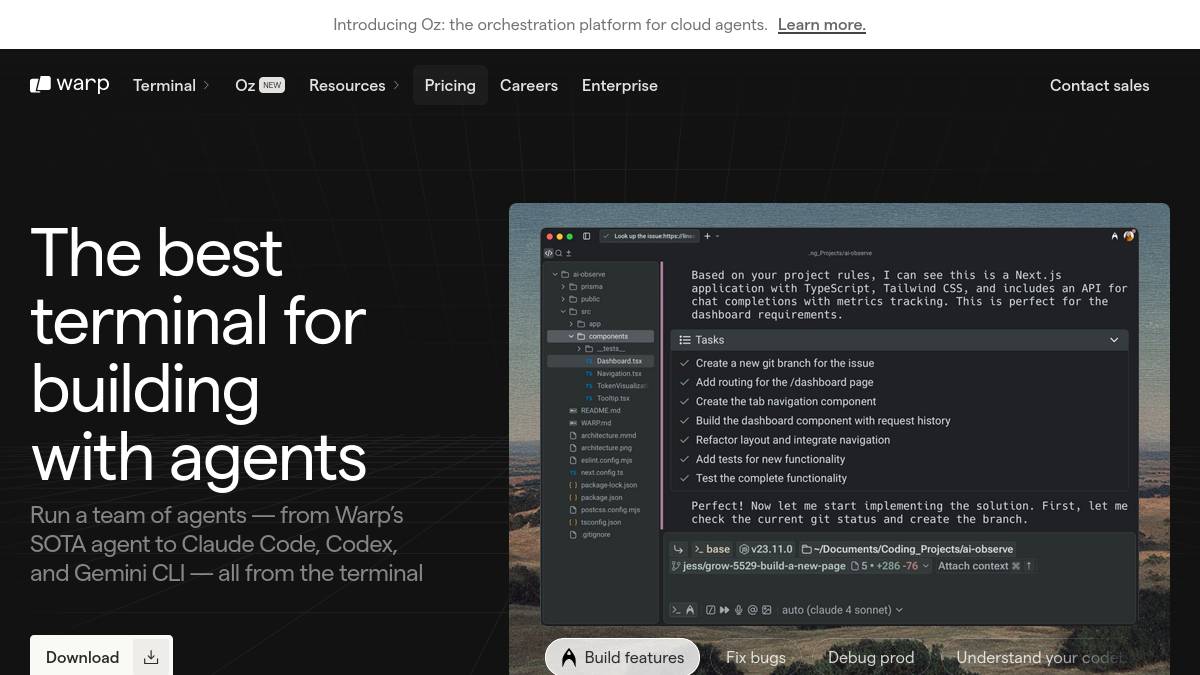Toggle the 'Create a new git branch' checkmark

[685, 363]
